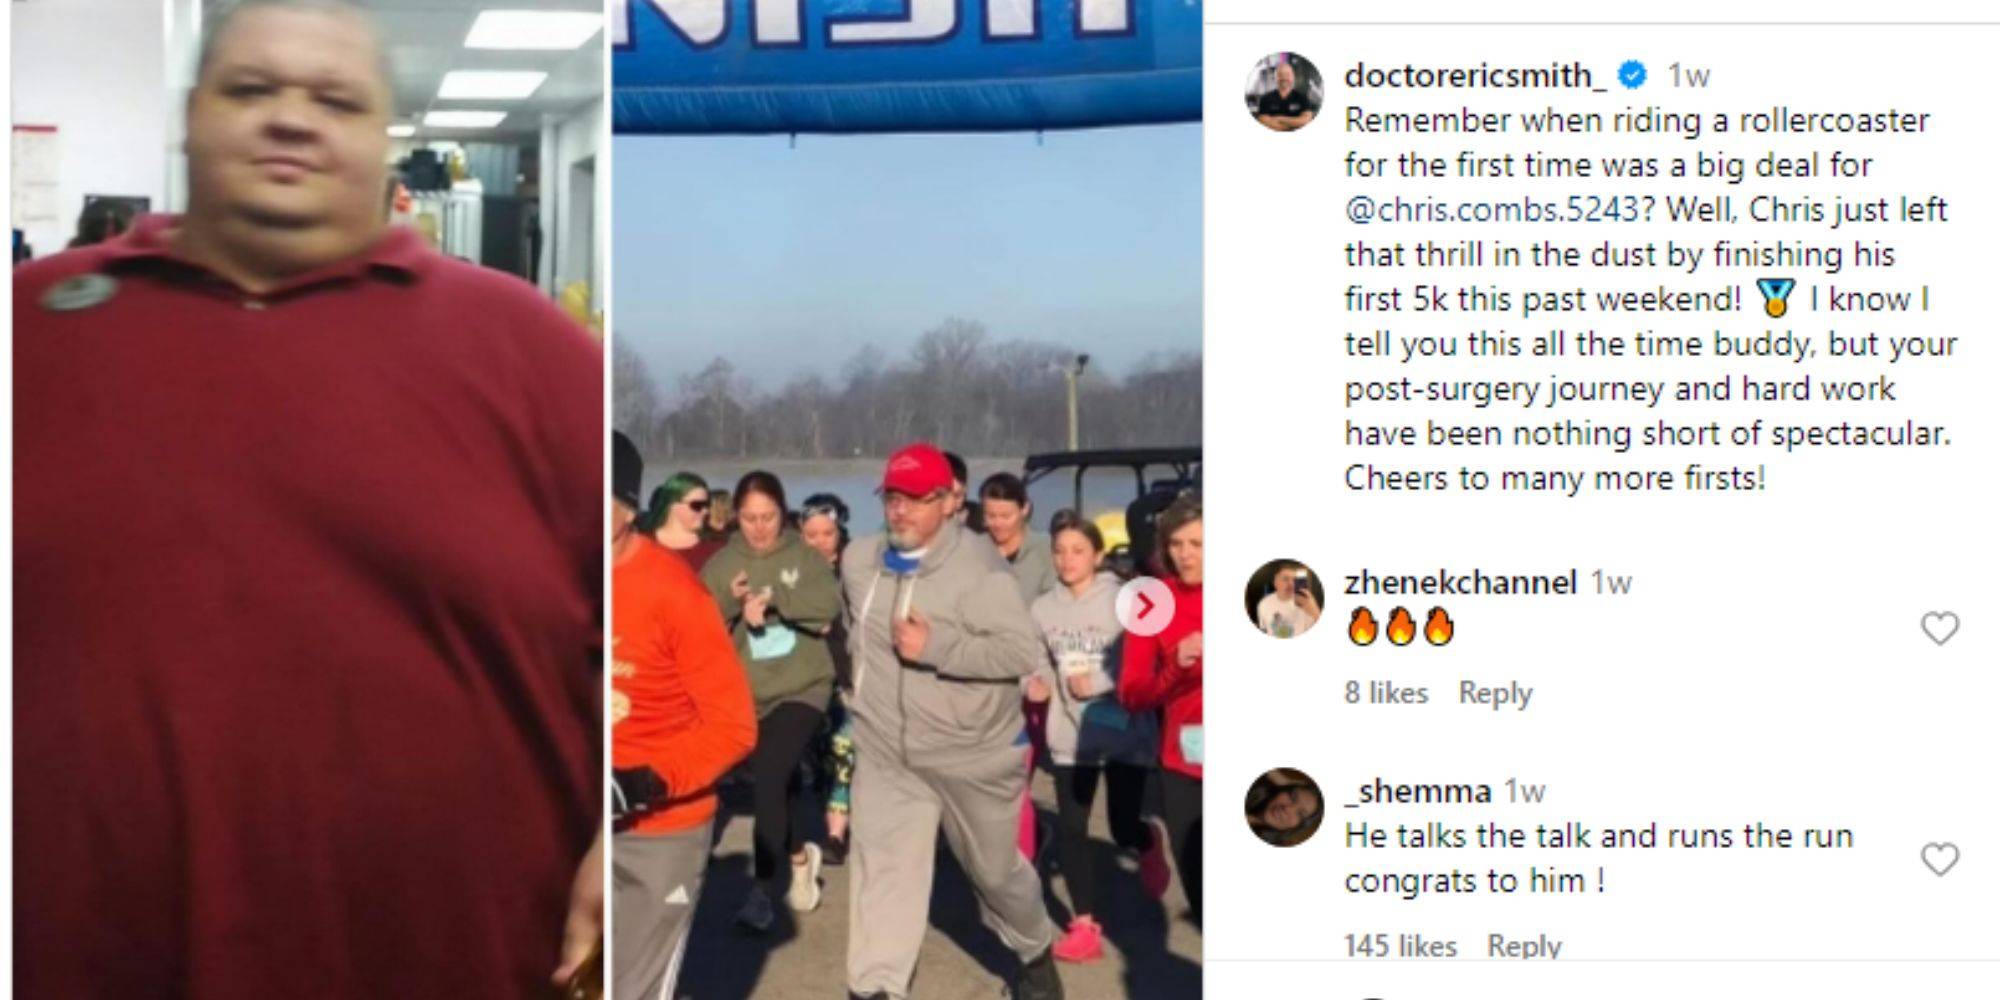Like the zhenekchannel comment with heart
The width and height of the screenshot is (2000, 1000).
1939,628
